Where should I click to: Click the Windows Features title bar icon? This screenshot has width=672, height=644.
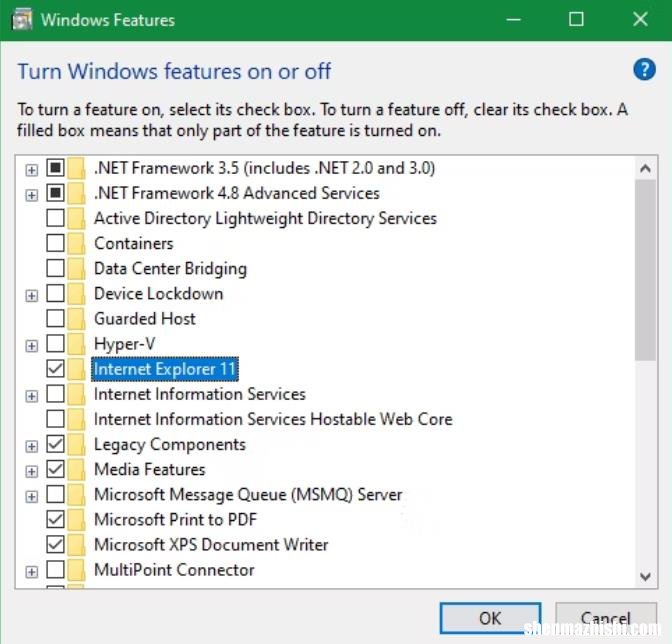coord(22,20)
